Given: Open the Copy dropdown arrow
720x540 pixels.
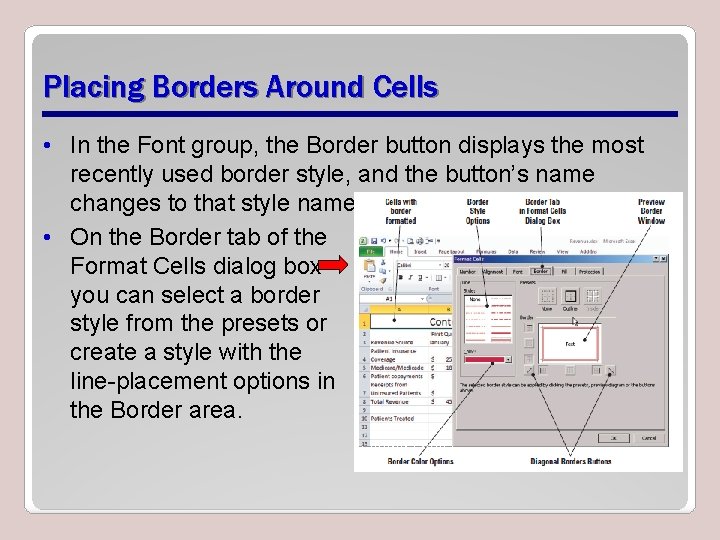Looking at the screenshot, I should click(x=389, y=271).
